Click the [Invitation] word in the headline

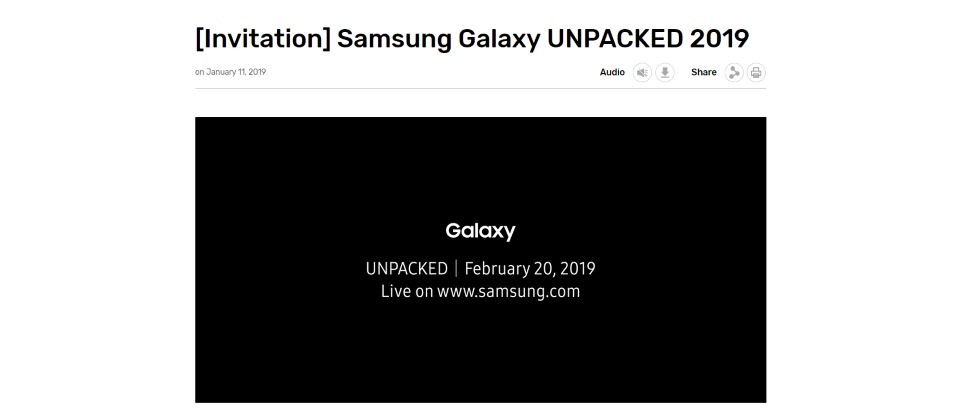(x=263, y=39)
